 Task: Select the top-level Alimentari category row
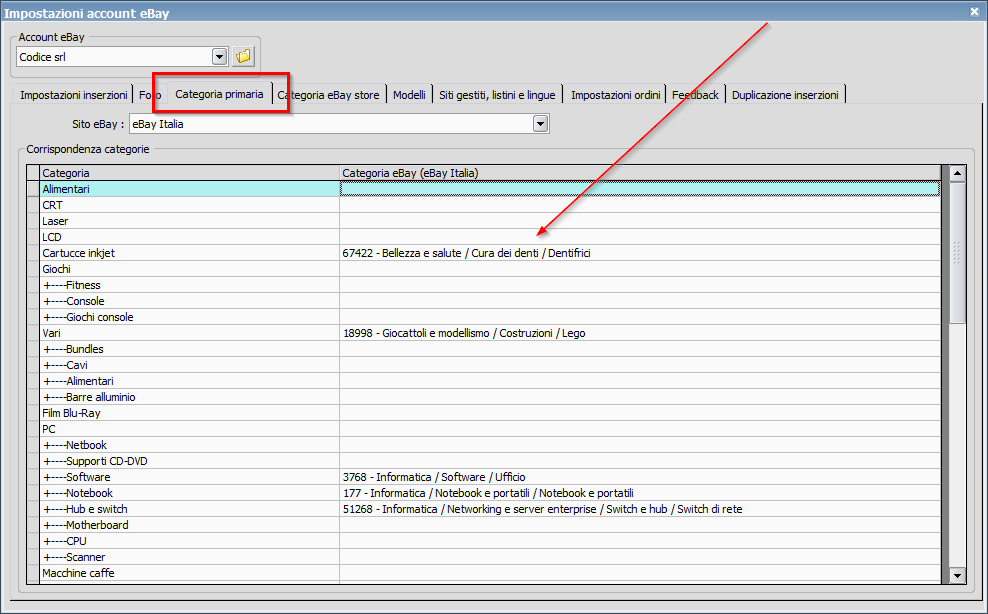[190, 188]
